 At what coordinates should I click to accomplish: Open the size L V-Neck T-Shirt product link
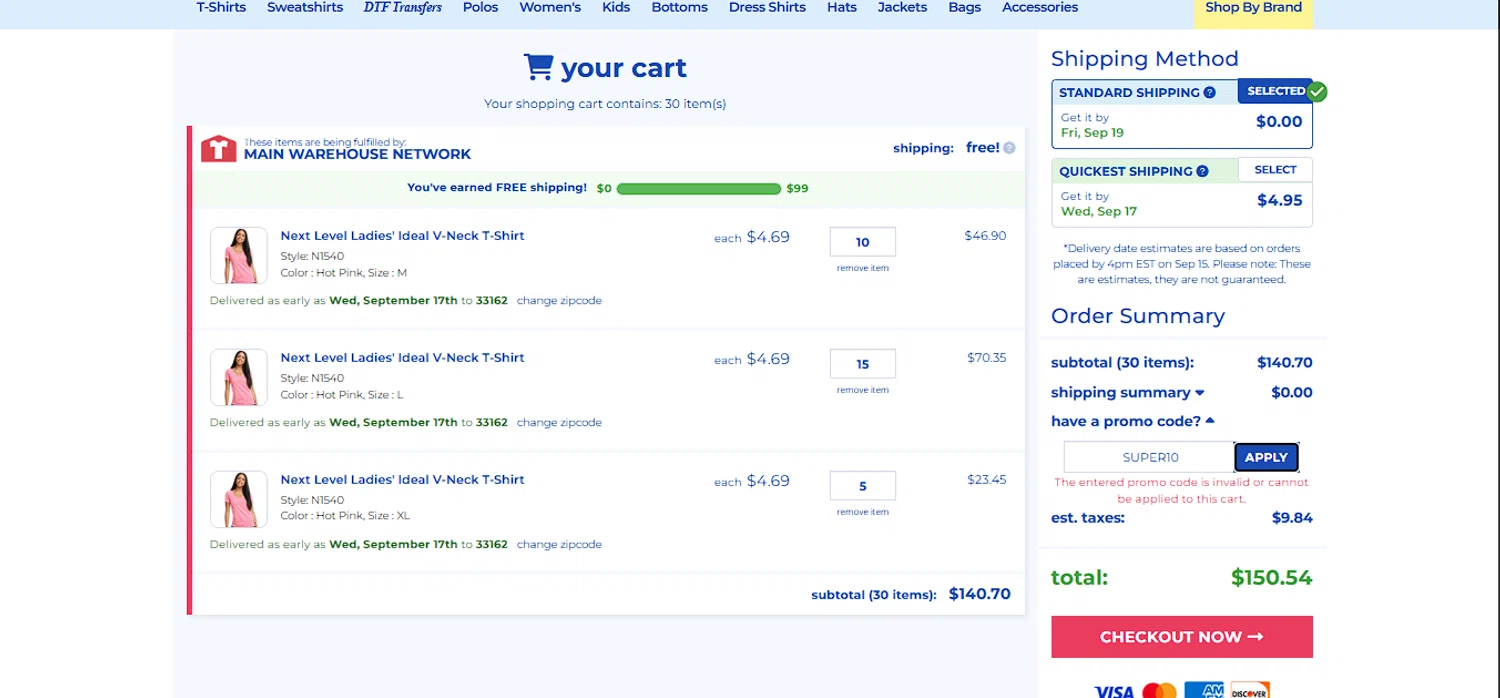402,358
